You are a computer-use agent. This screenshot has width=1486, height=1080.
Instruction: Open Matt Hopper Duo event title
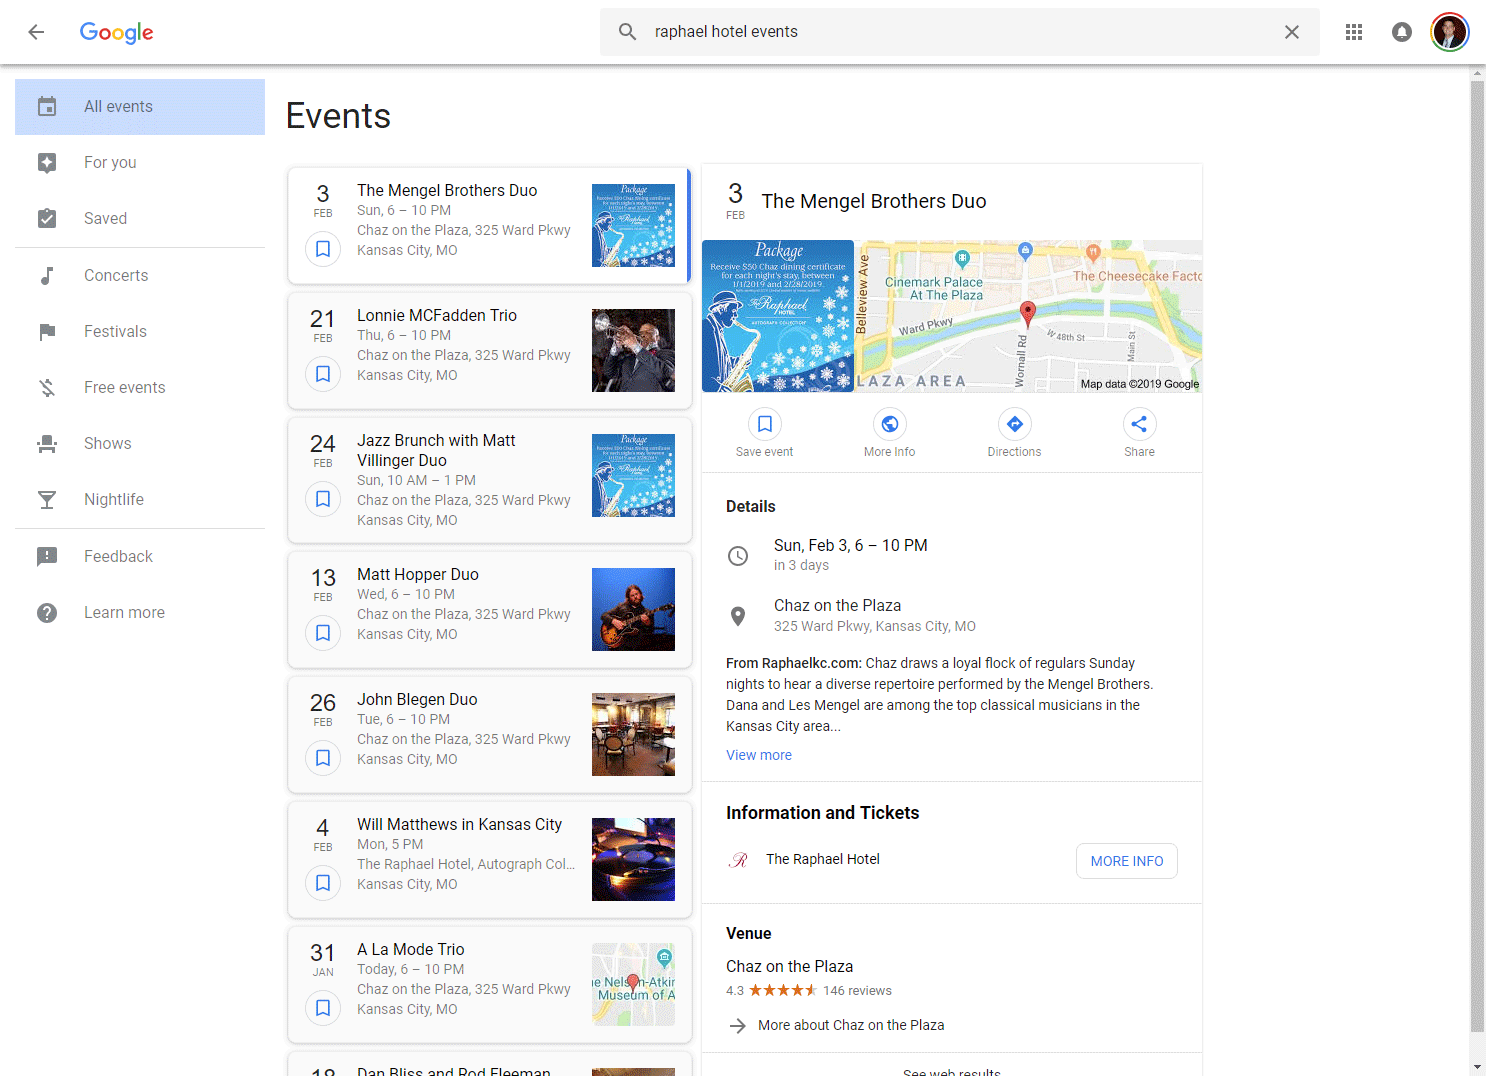coord(418,574)
